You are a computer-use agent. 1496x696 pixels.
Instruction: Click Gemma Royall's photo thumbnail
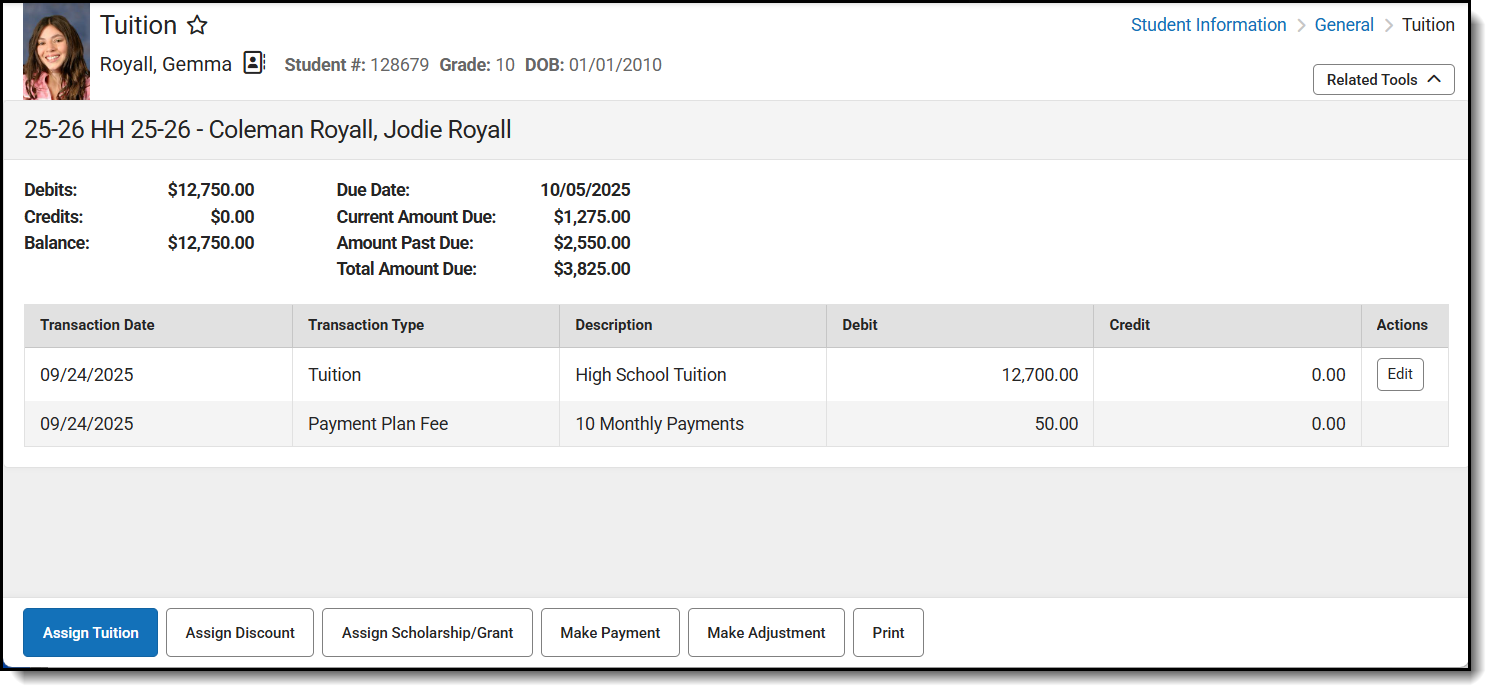coord(55,51)
